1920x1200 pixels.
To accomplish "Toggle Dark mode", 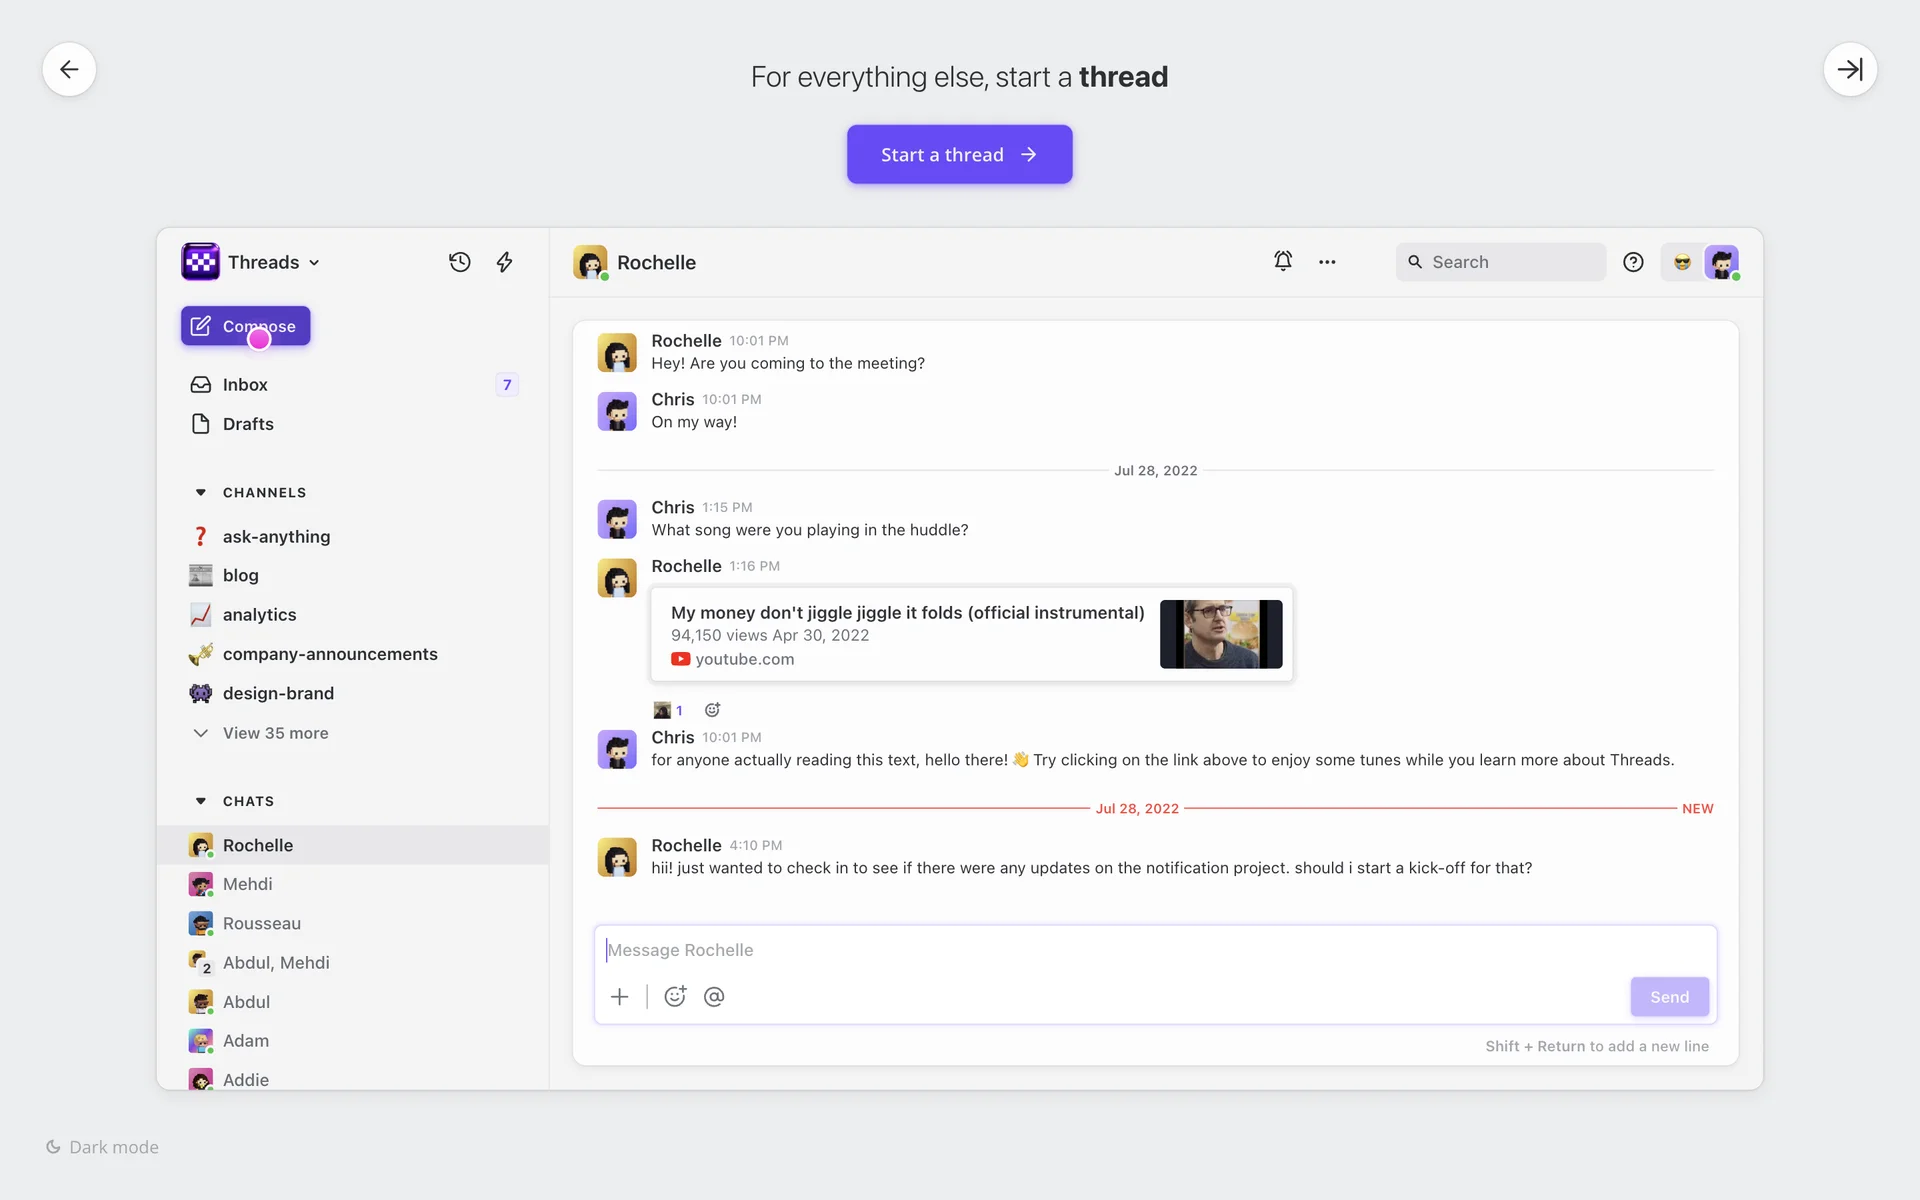I will [x=102, y=1147].
